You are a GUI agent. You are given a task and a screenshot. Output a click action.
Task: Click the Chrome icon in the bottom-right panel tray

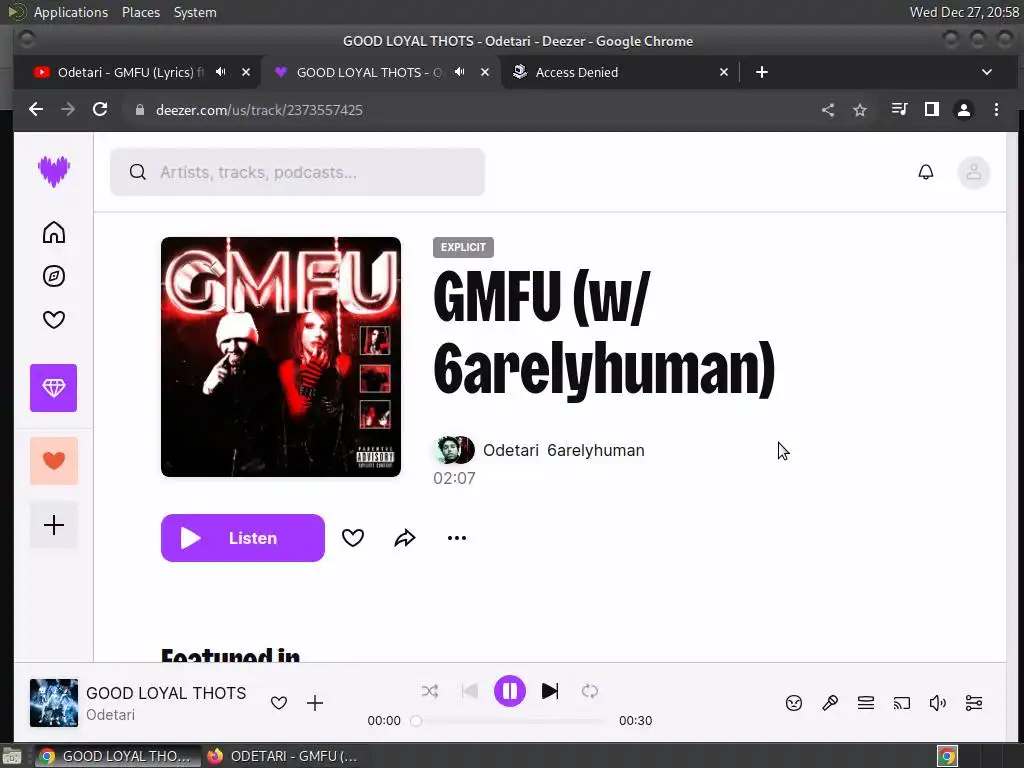point(947,756)
